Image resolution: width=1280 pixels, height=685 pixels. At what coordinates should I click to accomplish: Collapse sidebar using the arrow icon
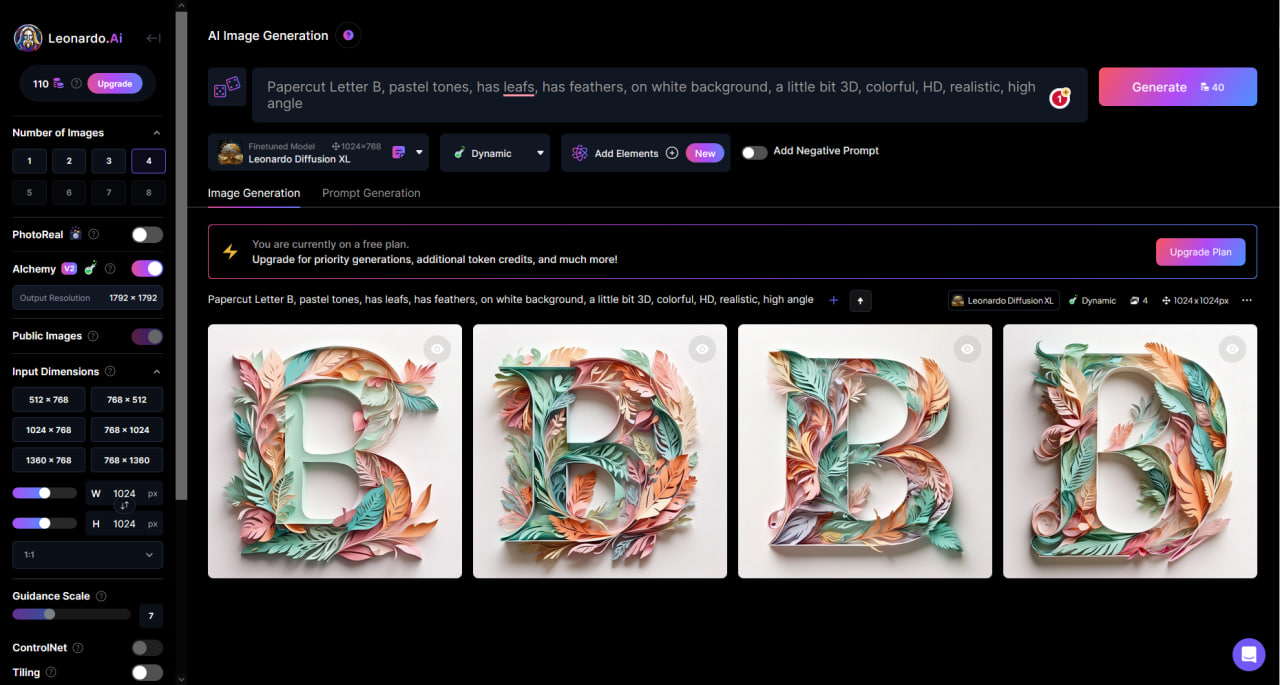point(153,38)
